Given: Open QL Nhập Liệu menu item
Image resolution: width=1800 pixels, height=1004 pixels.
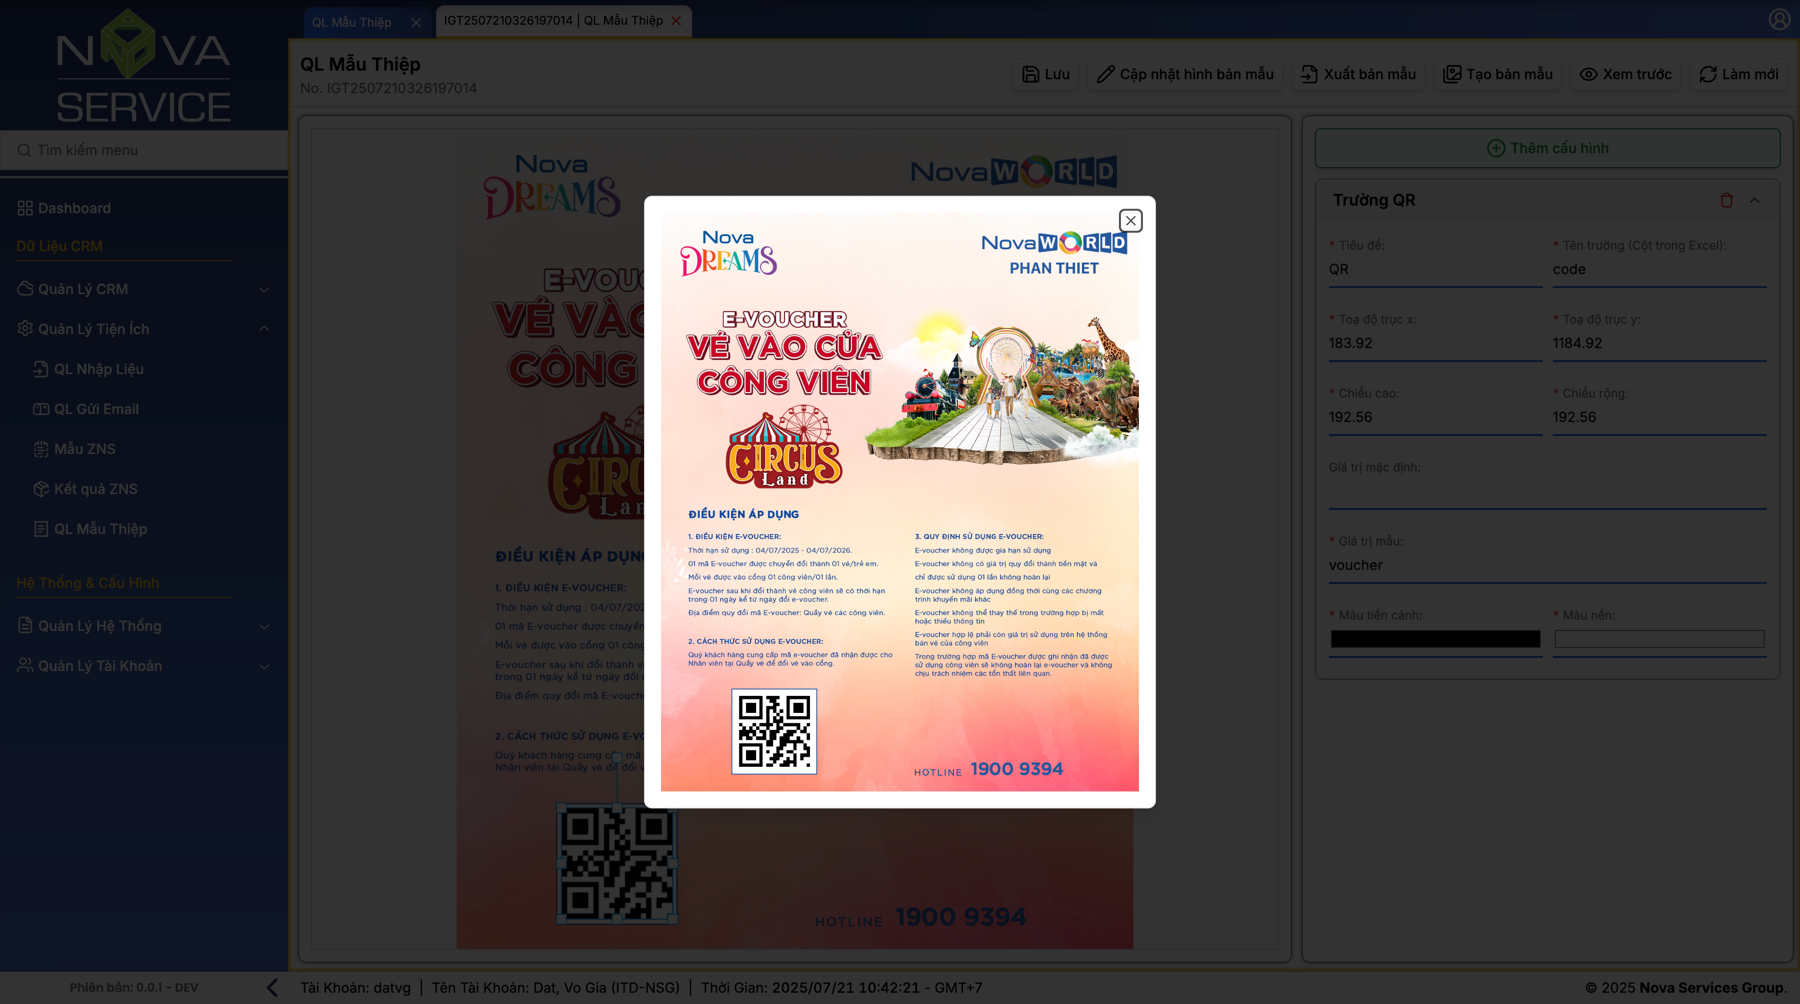Looking at the screenshot, I should (x=99, y=369).
